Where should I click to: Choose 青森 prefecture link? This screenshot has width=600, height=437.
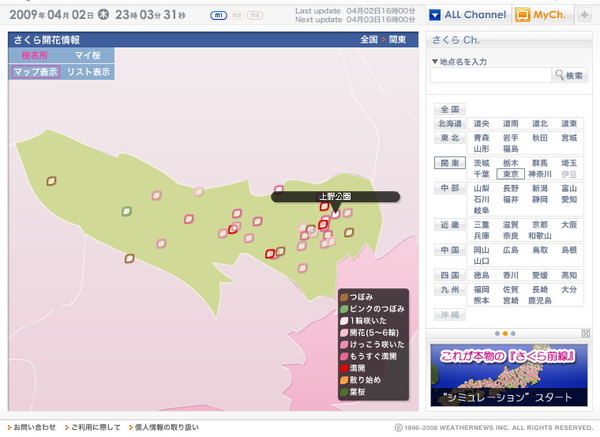481,138
